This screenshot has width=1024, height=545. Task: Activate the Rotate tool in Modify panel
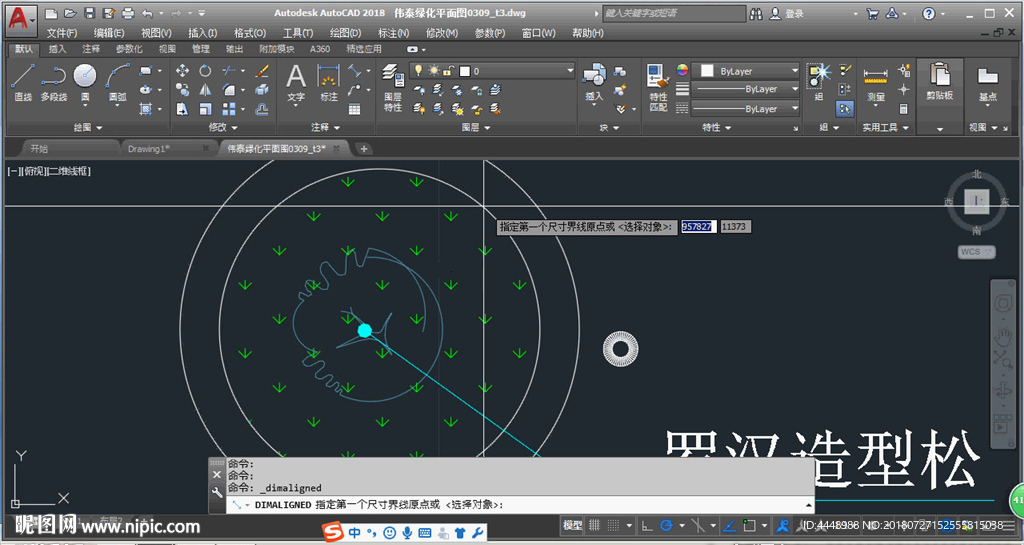click(x=205, y=70)
